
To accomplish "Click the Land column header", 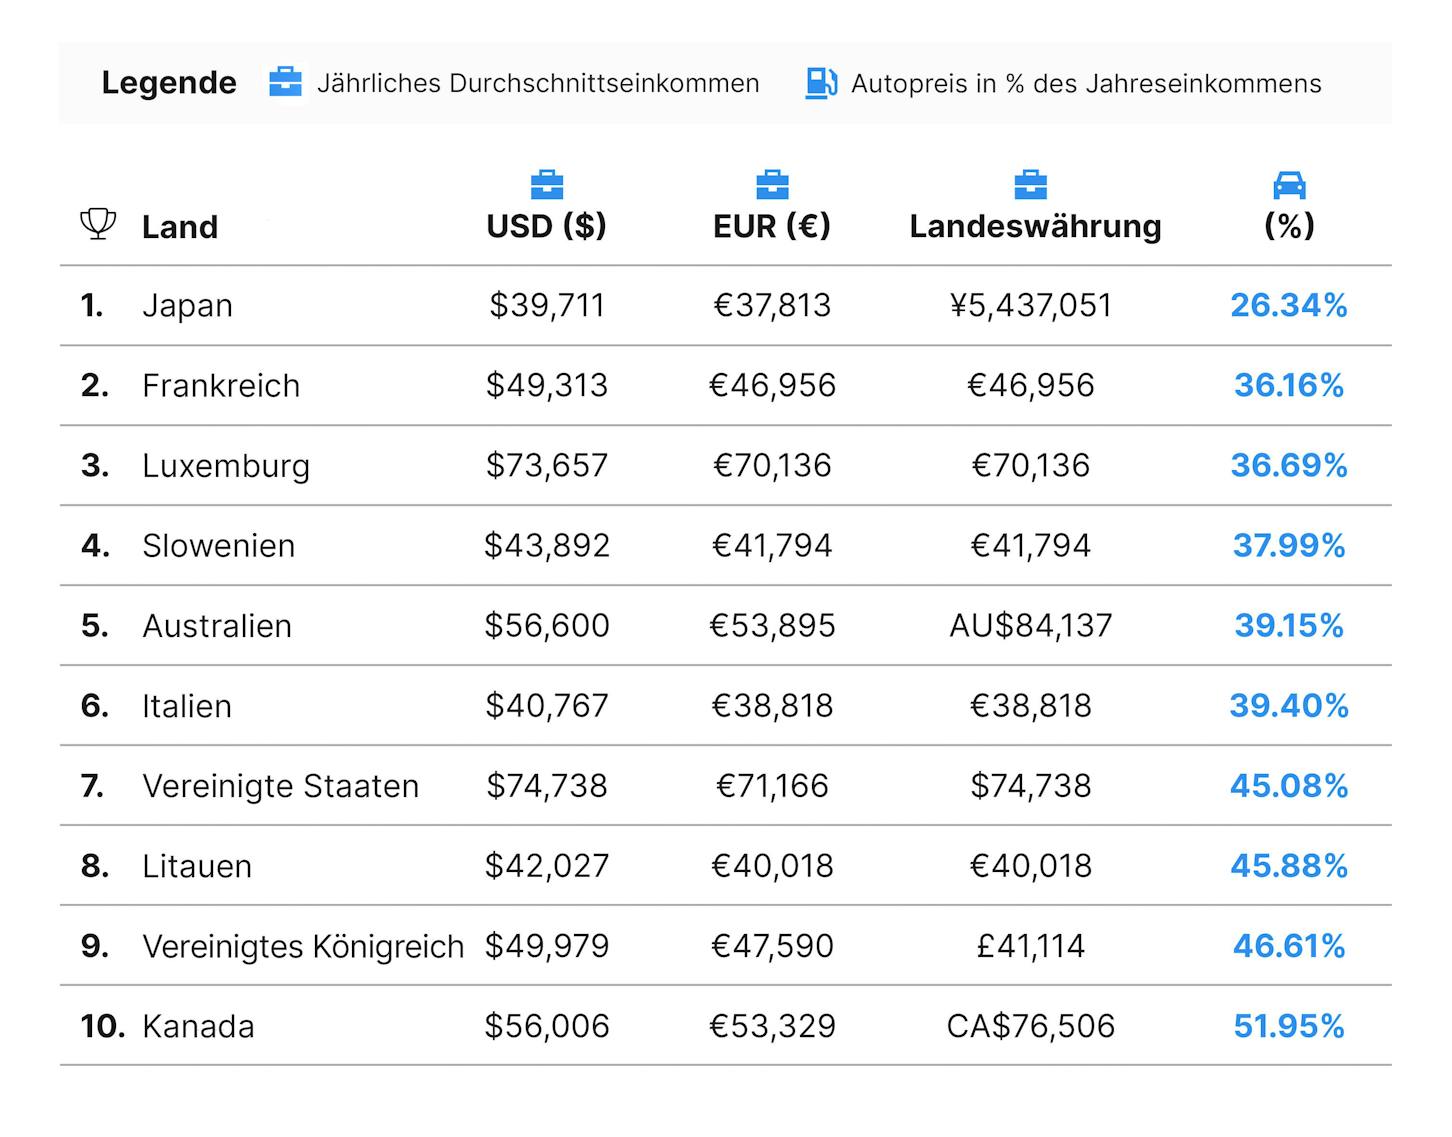I will coord(180,227).
